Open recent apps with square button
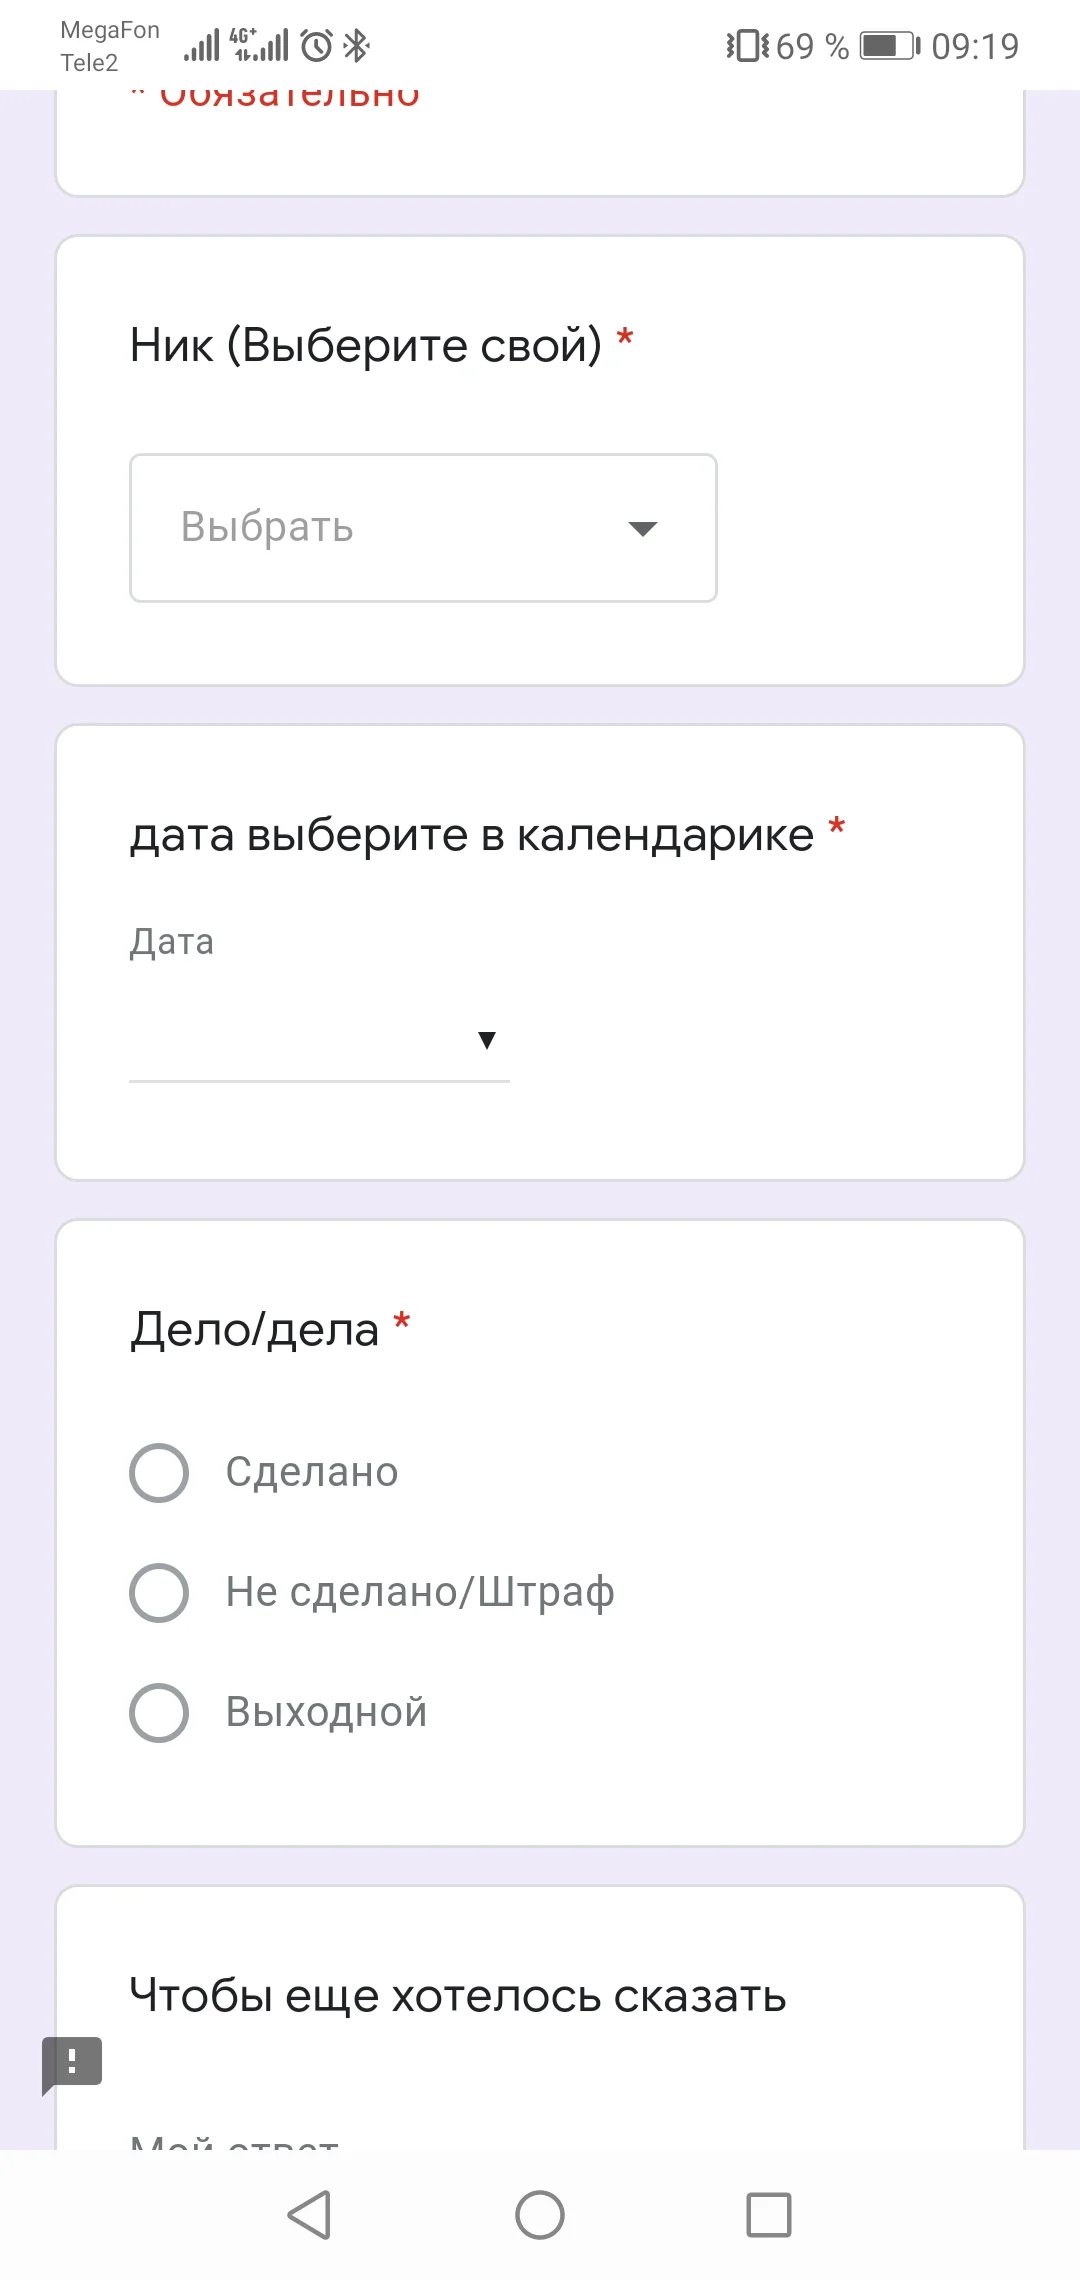This screenshot has width=1080, height=2280. (769, 2214)
